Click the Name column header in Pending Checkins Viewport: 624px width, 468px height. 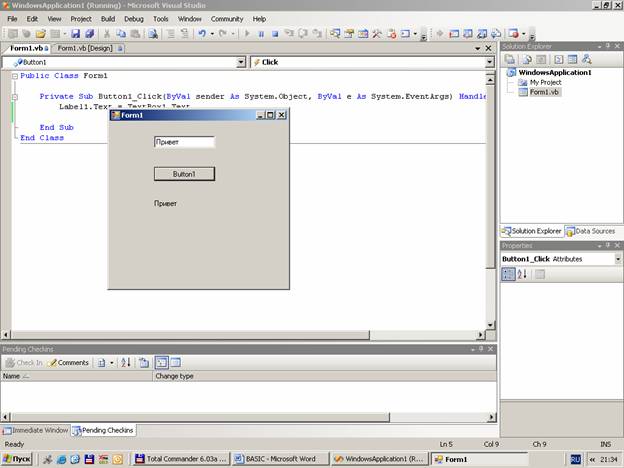pyautogui.click(x=77, y=376)
